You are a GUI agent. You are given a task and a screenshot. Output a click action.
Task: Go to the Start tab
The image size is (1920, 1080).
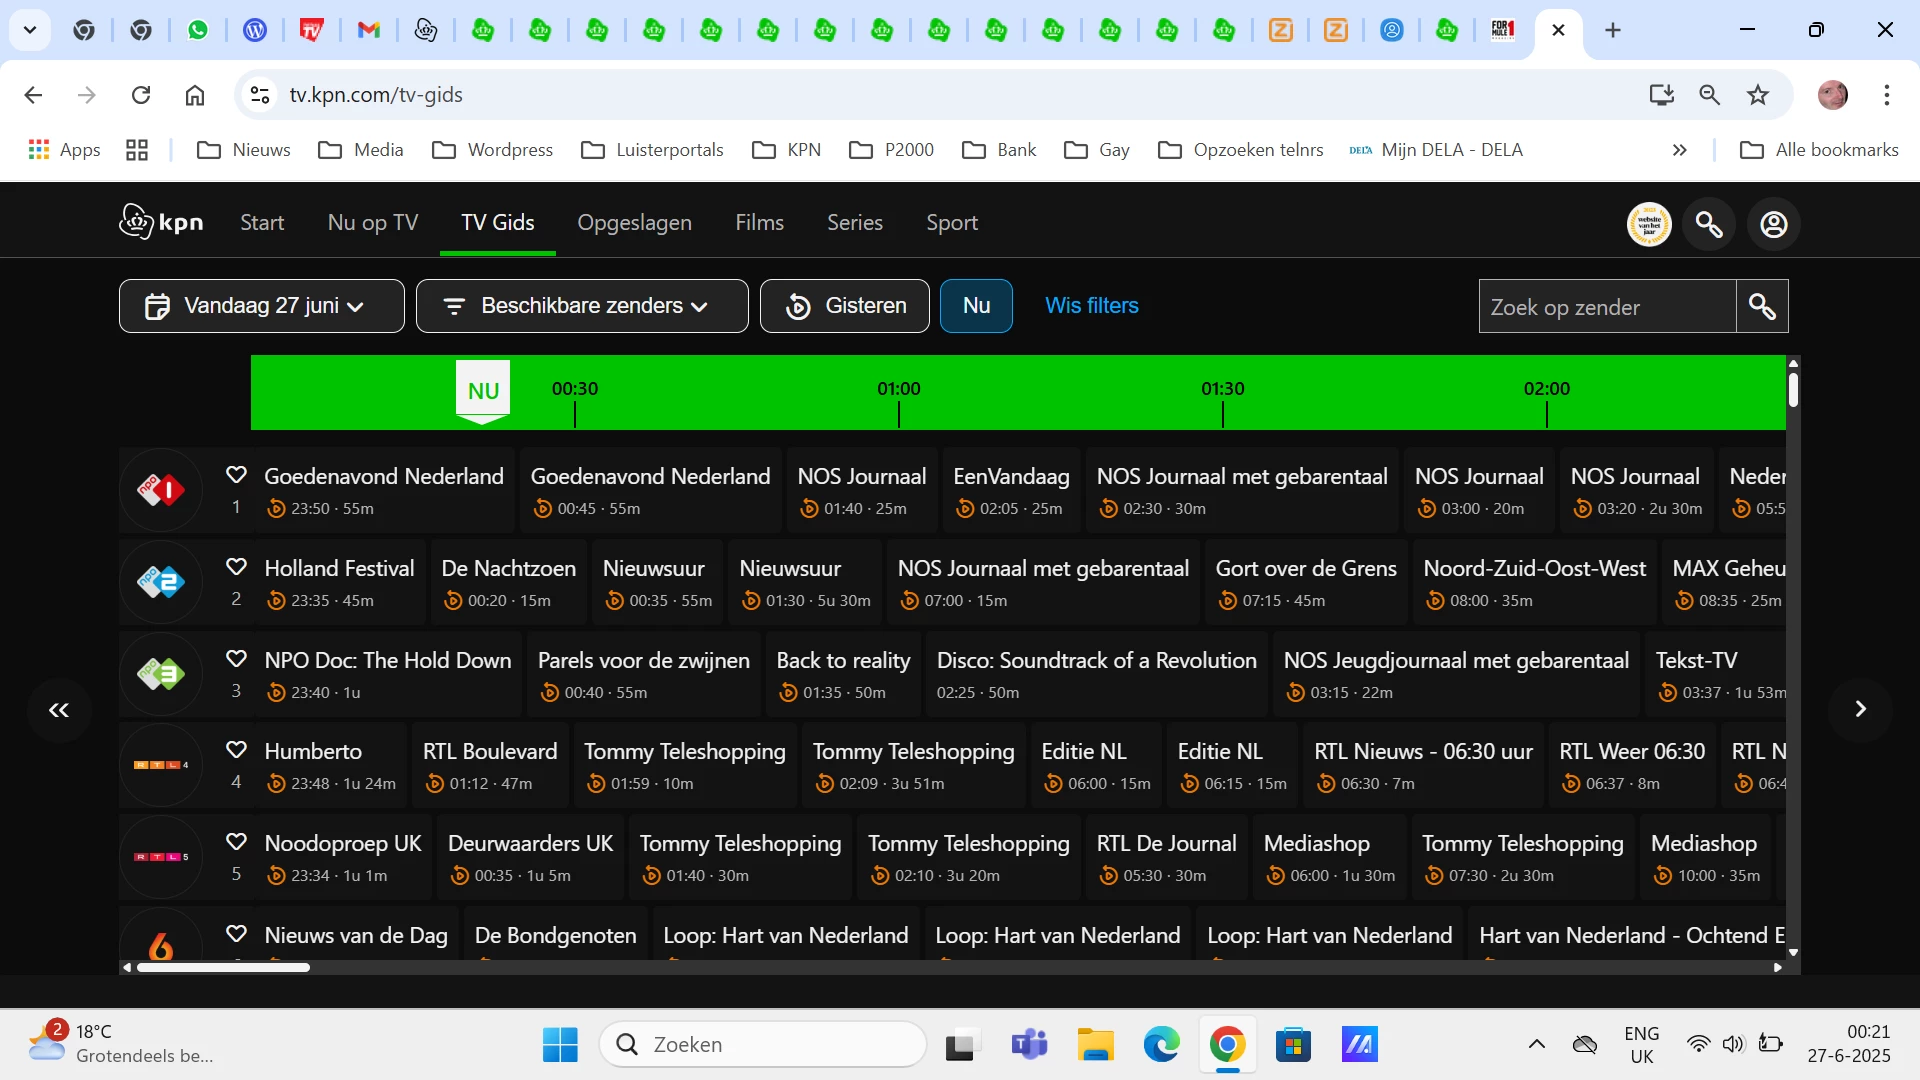[x=262, y=222]
